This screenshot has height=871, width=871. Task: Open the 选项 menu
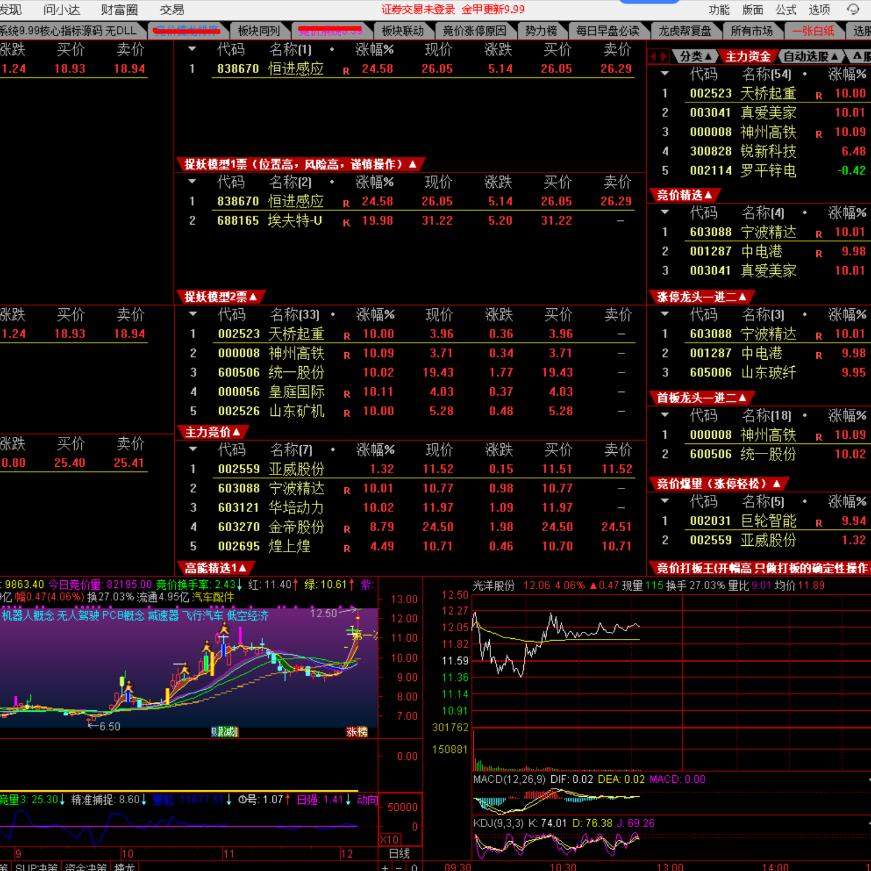pyautogui.click(x=819, y=9)
